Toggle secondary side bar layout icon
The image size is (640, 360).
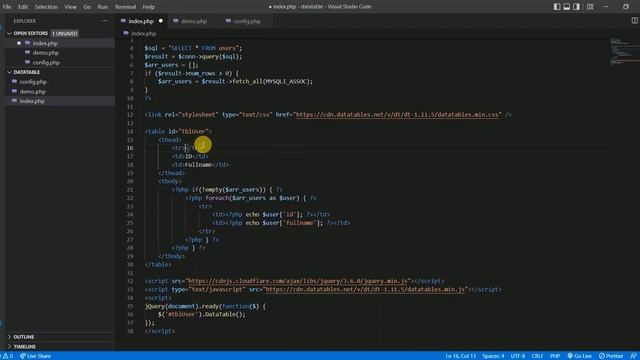[x=576, y=7]
